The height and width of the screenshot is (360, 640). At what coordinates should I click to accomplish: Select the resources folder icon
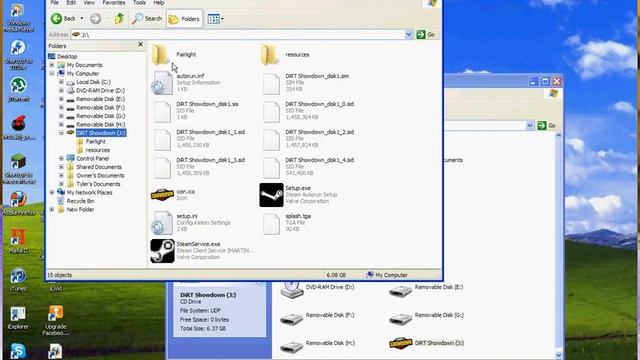pyautogui.click(x=269, y=54)
